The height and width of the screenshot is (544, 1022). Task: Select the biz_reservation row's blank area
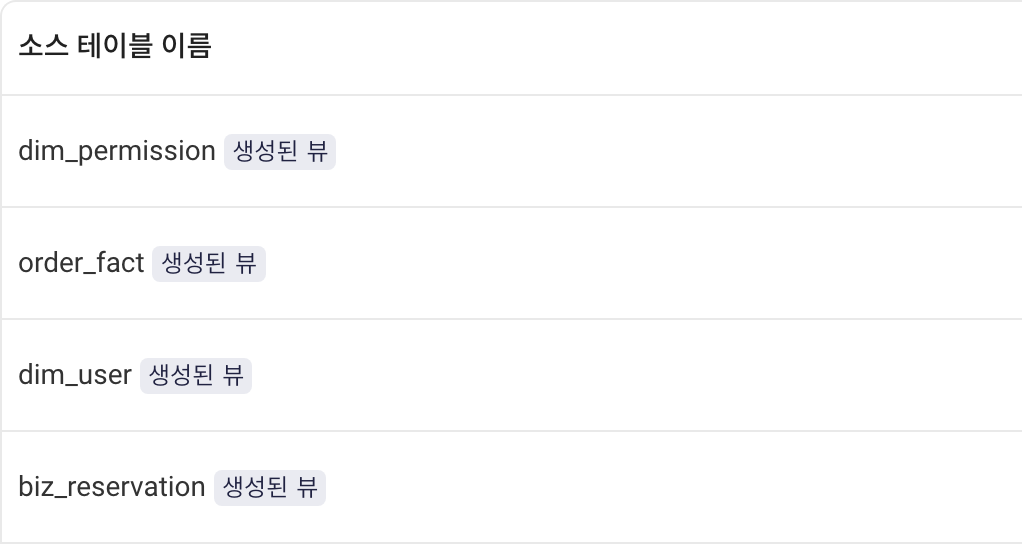coord(674,487)
